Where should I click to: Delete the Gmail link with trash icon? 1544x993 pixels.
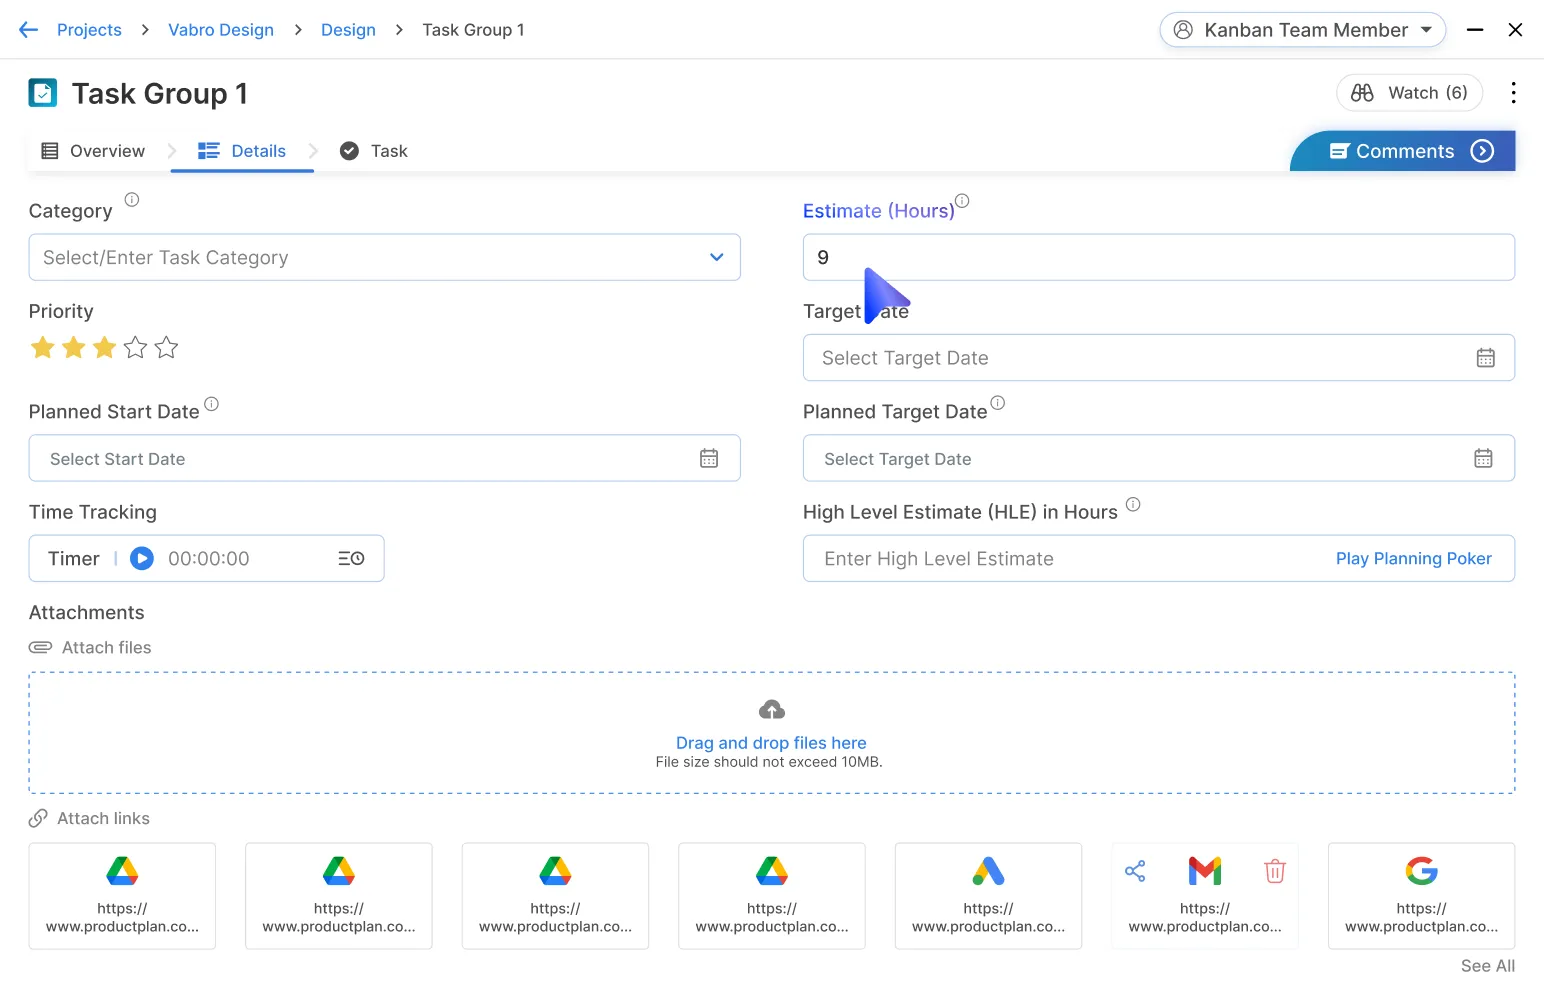[1274, 871]
